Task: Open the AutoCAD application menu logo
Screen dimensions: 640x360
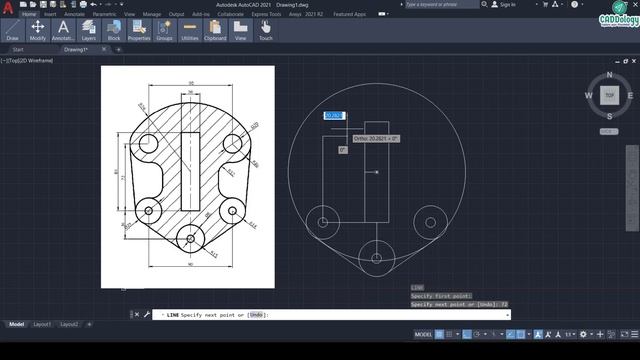Action: tap(8, 7)
